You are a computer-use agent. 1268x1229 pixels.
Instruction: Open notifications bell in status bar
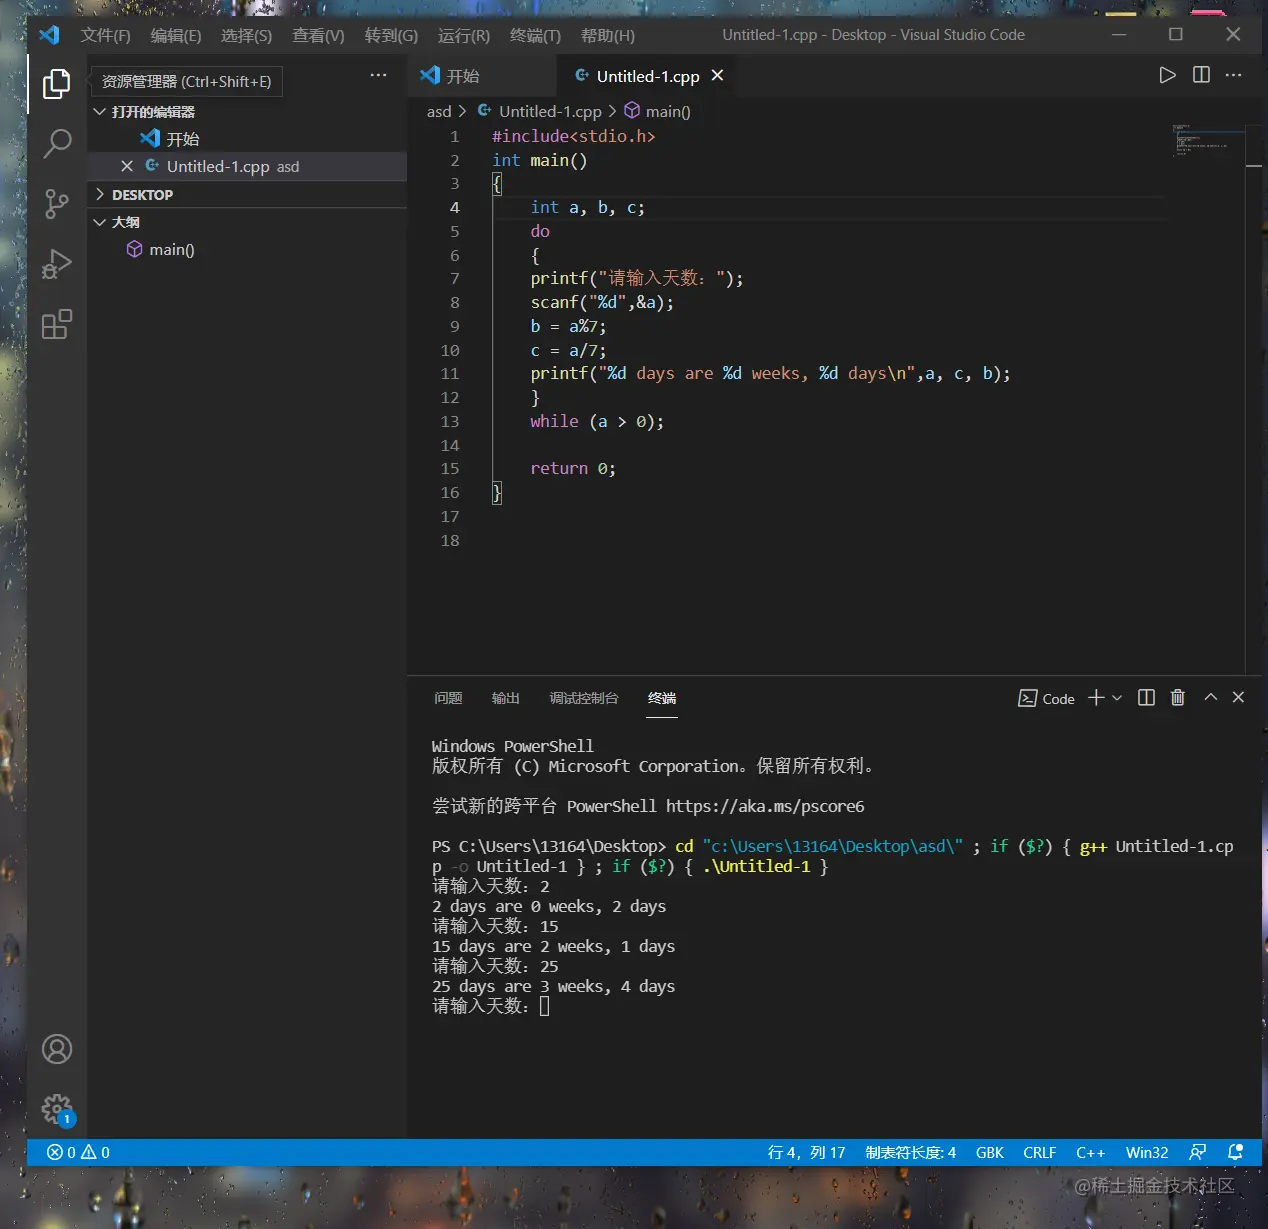pyautogui.click(x=1235, y=1153)
